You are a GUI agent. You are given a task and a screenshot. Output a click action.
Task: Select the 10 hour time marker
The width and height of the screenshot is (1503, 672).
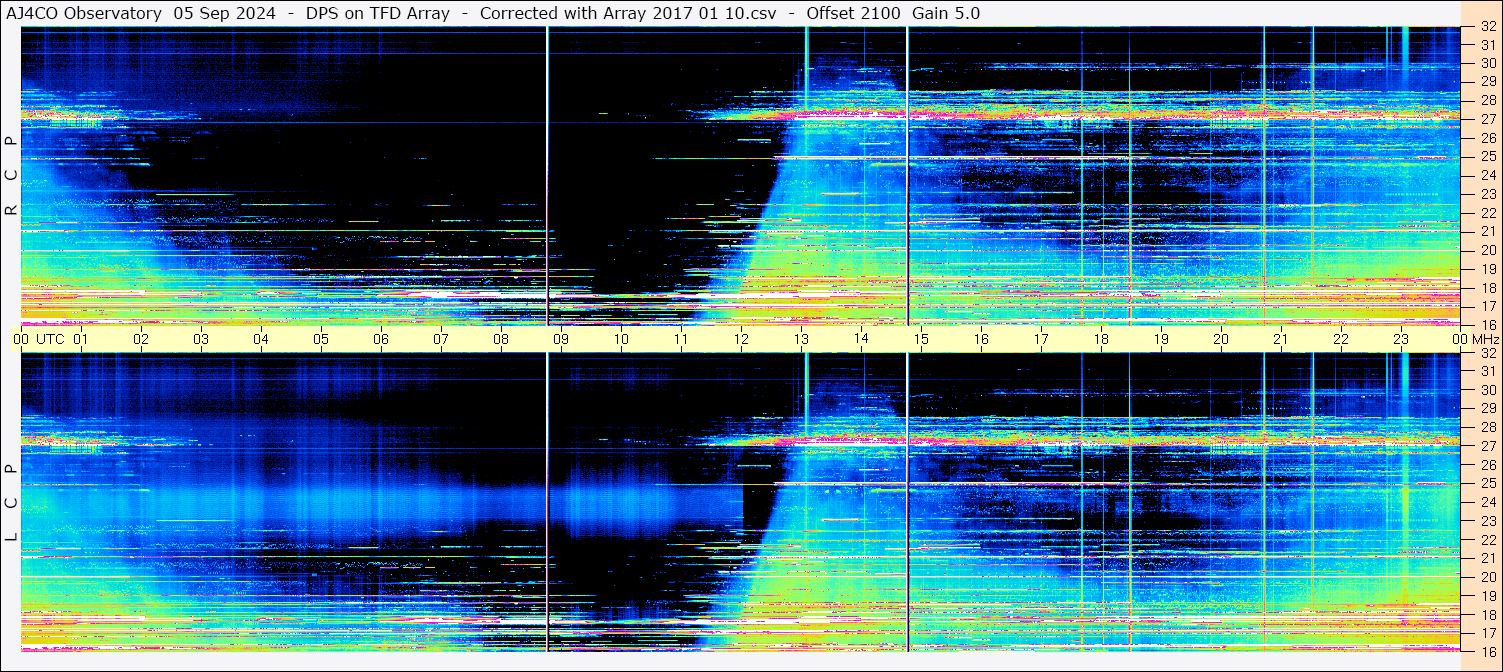621,339
